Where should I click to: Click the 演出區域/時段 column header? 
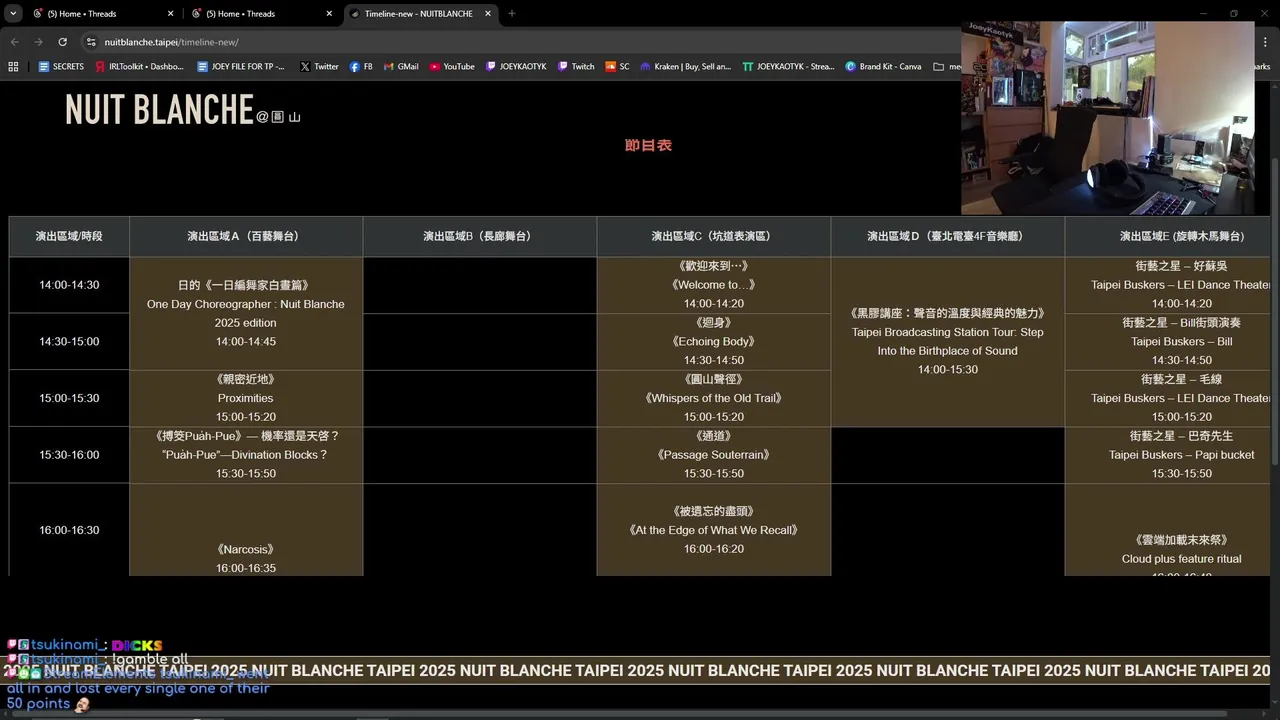tap(69, 236)
